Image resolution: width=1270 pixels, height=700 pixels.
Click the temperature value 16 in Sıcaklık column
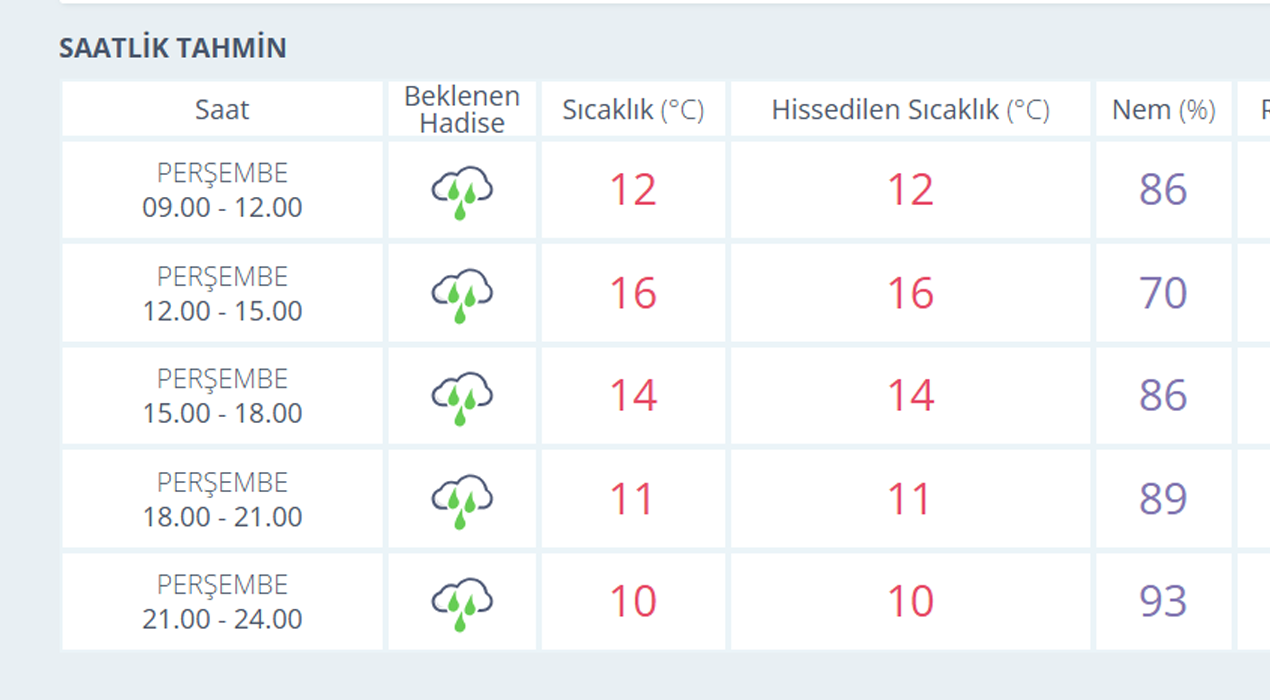click(633, 294)
